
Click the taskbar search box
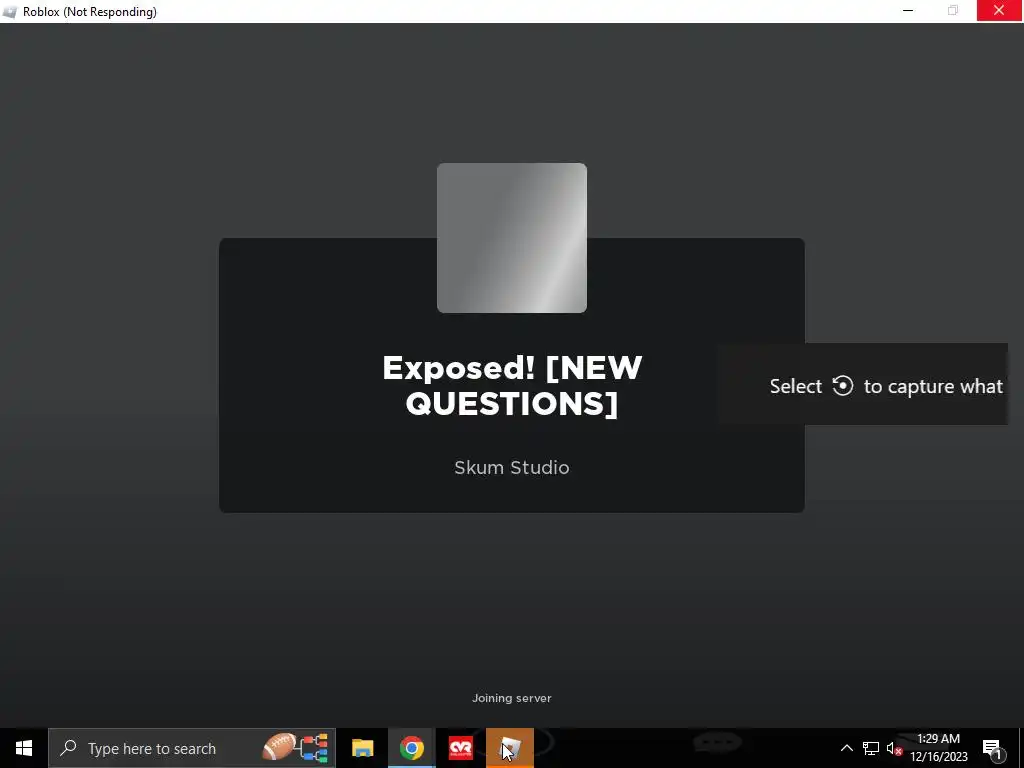click(x=192, y=748)
